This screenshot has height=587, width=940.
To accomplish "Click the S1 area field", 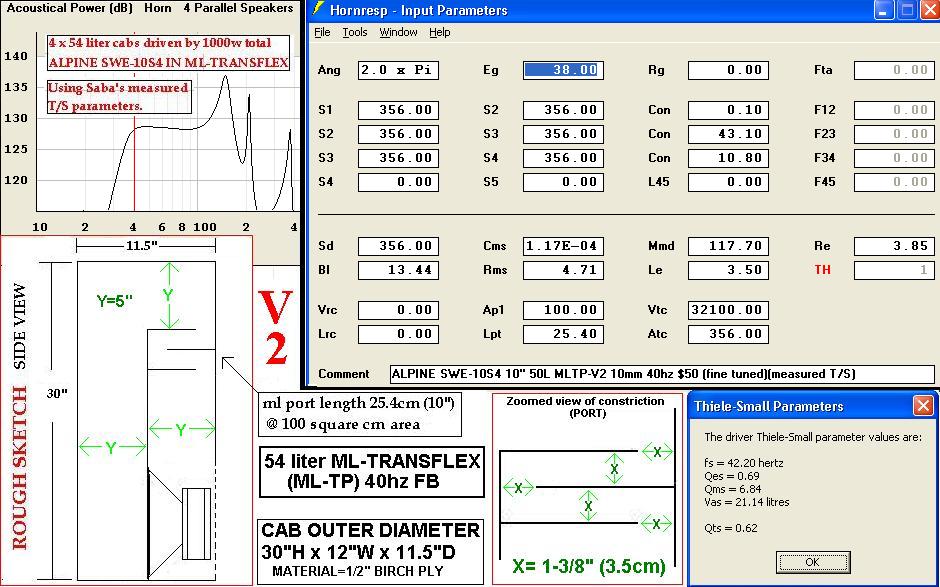I will (x=398, y=110).
